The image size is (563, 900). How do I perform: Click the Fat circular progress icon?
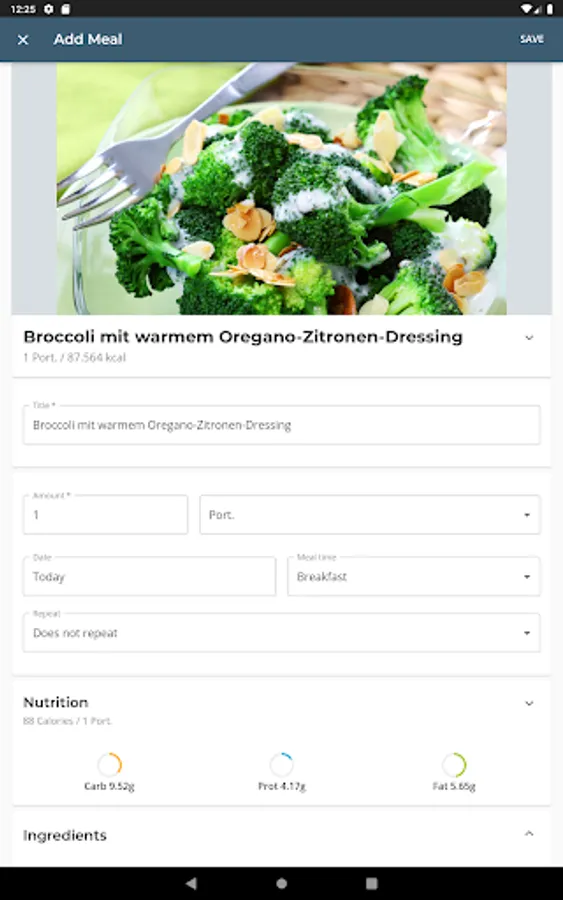[453, 765]
